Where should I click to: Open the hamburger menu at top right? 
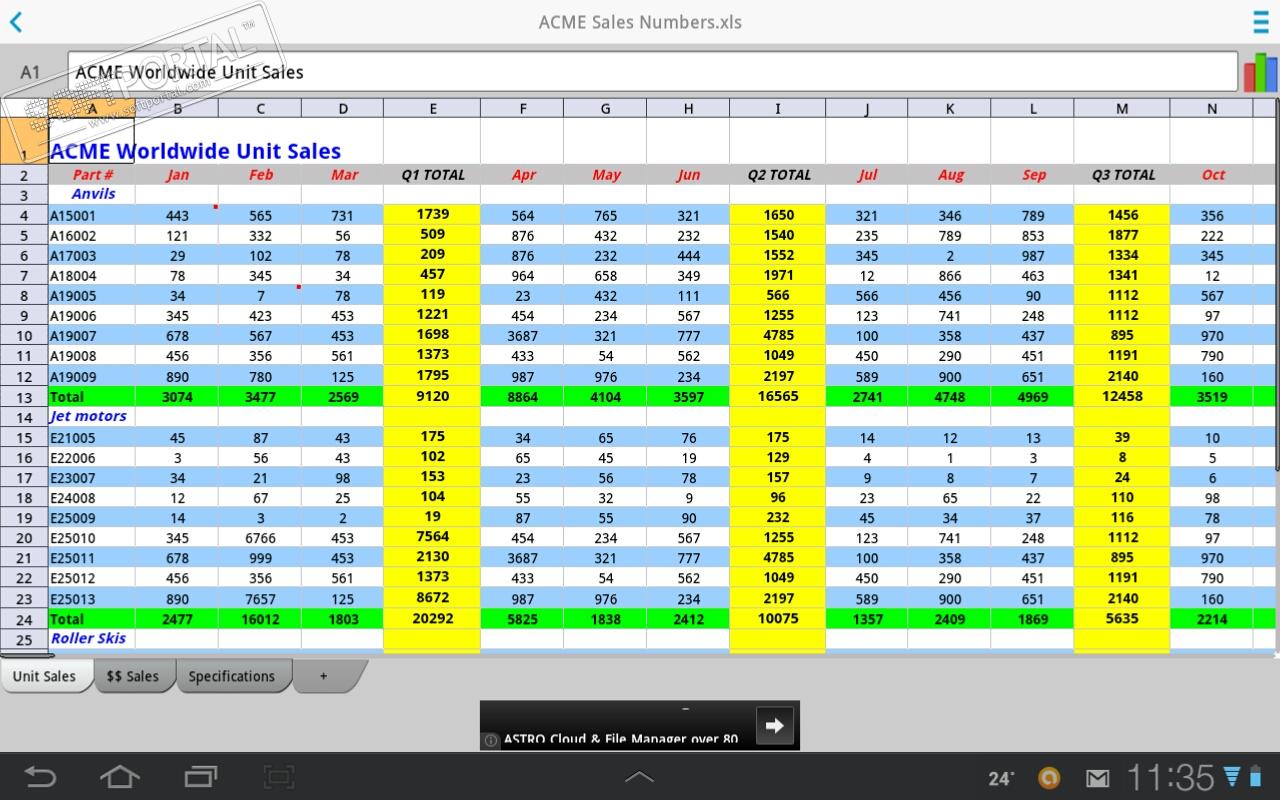click(x=1261, y=22)
